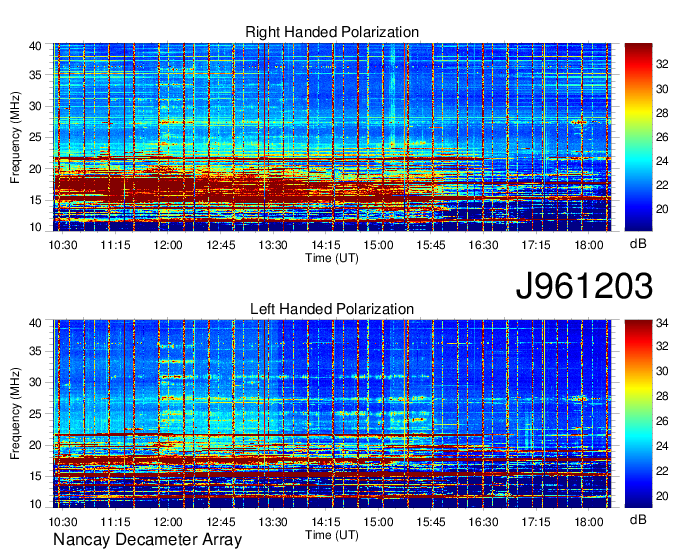Click 10:30 tick on left-handed plot
Viewport: 680px width, 552px height.
[63, 522]
